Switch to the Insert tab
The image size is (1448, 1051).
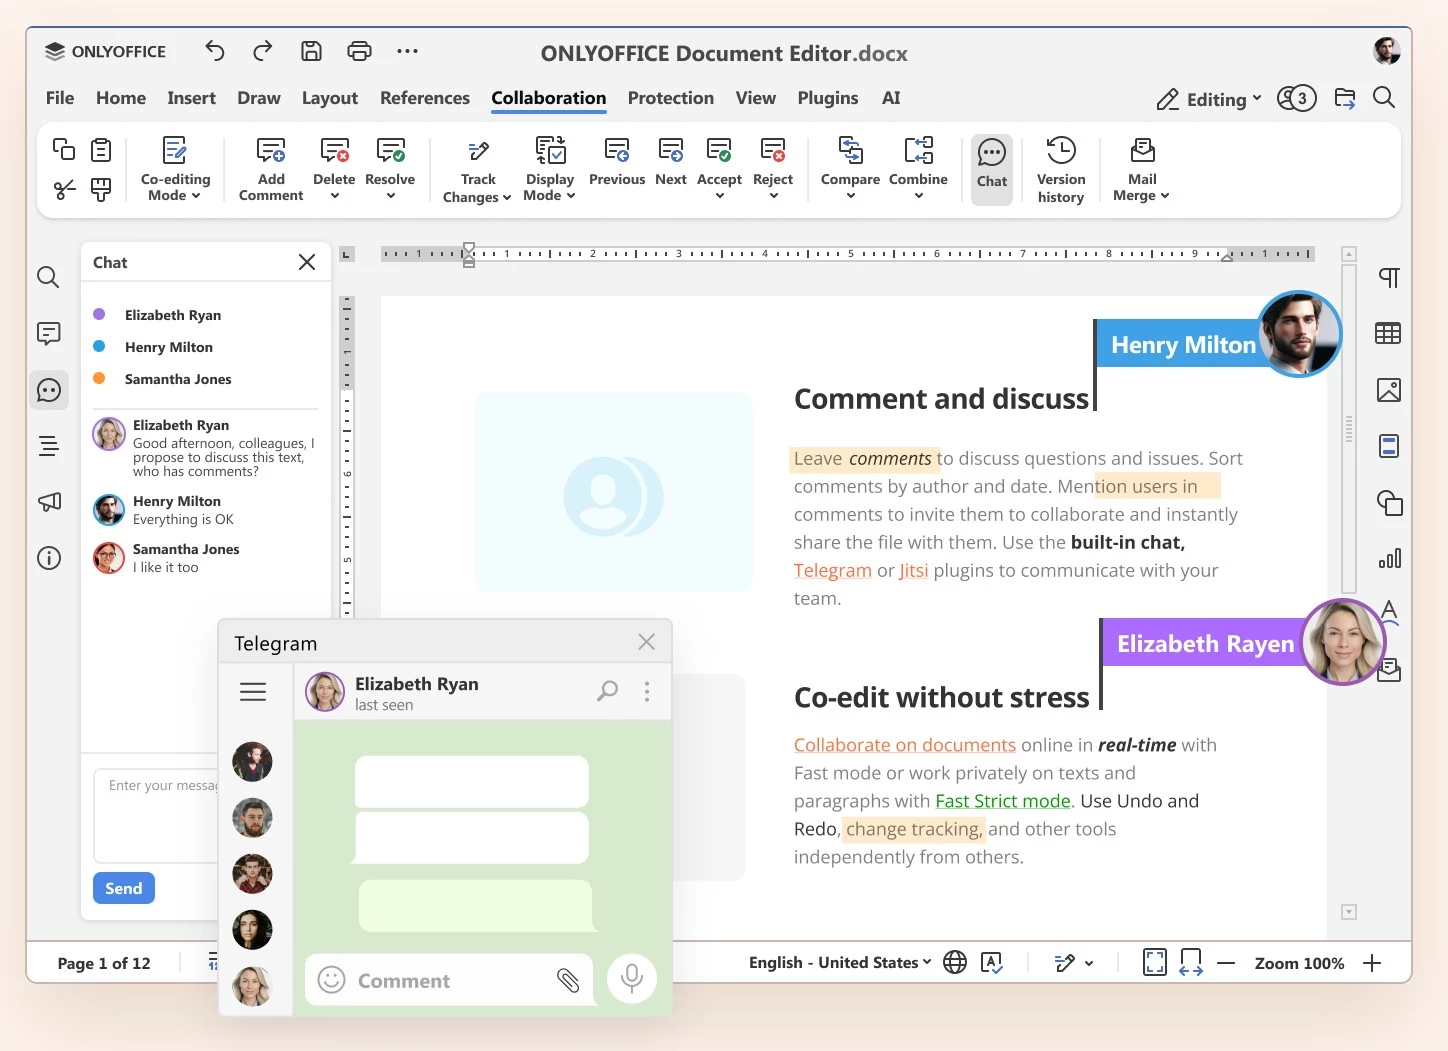pos(191,98)
